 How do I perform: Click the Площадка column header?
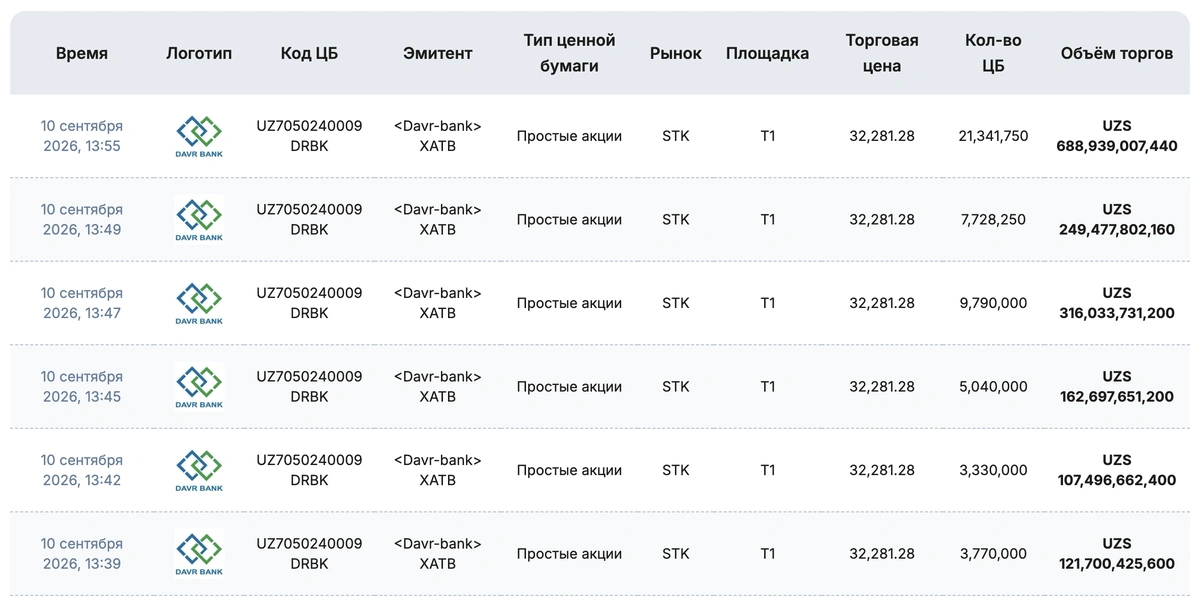768,54
